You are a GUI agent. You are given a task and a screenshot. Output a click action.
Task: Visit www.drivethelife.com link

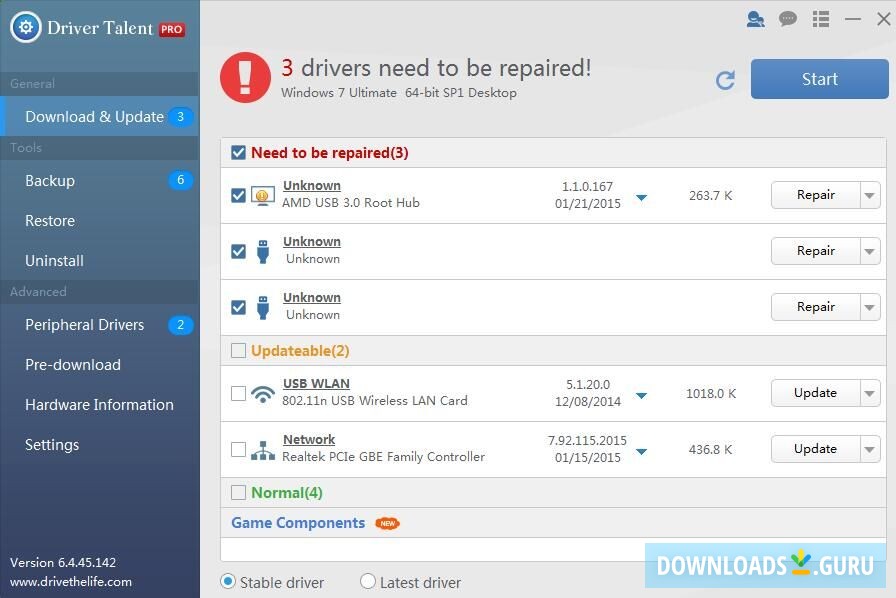[71, 582]
